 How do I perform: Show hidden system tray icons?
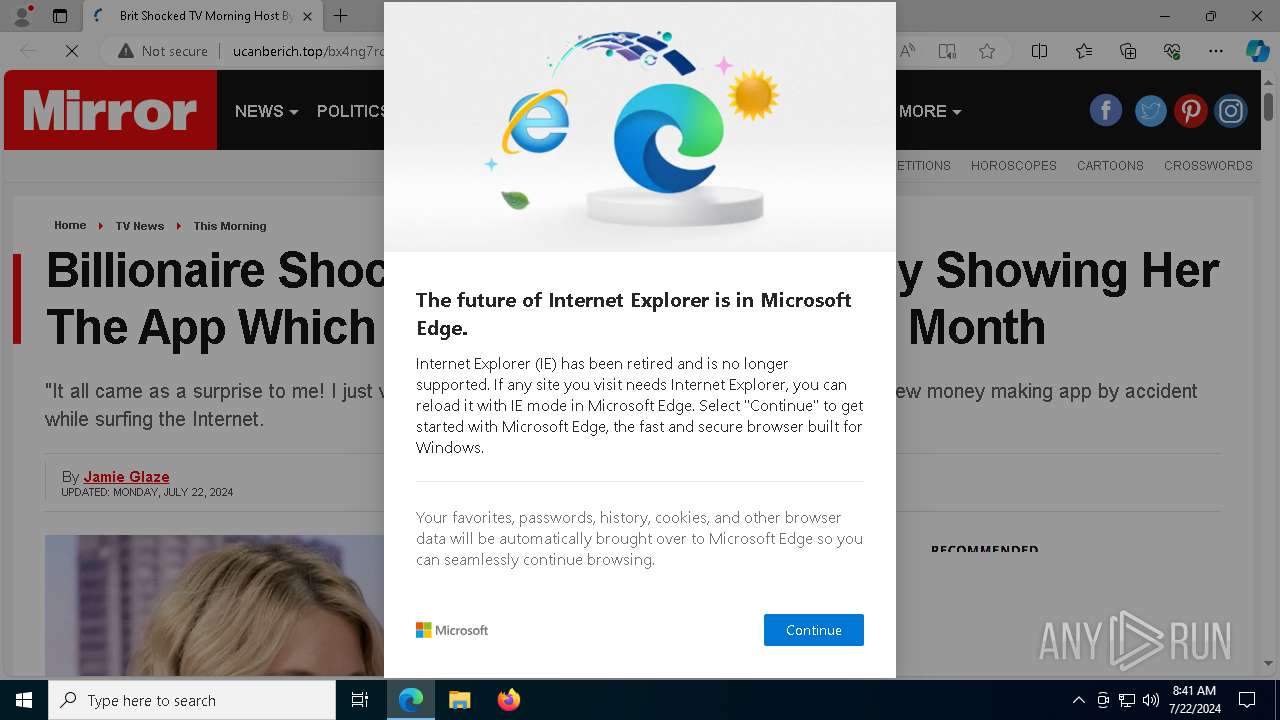[1078, 700]
